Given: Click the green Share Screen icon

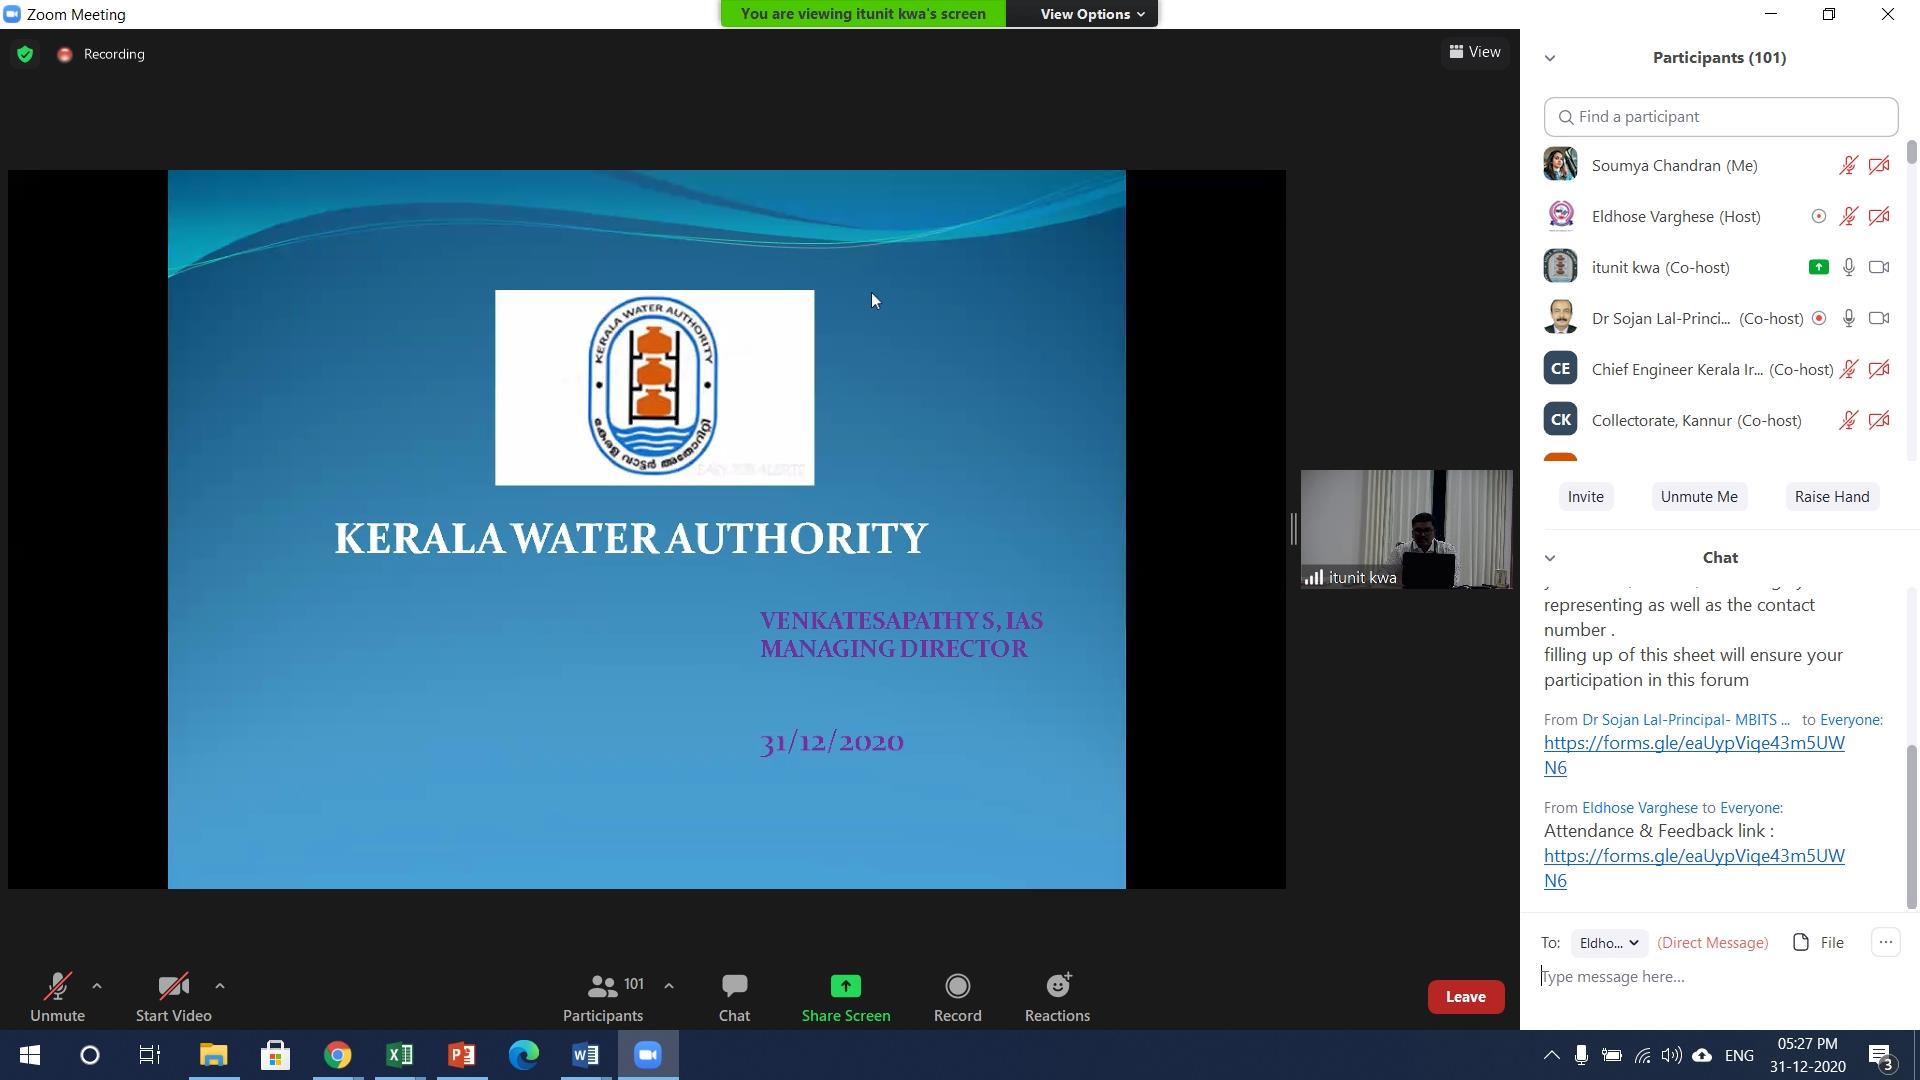Looking at the screenshot, I should coord(845,987).
